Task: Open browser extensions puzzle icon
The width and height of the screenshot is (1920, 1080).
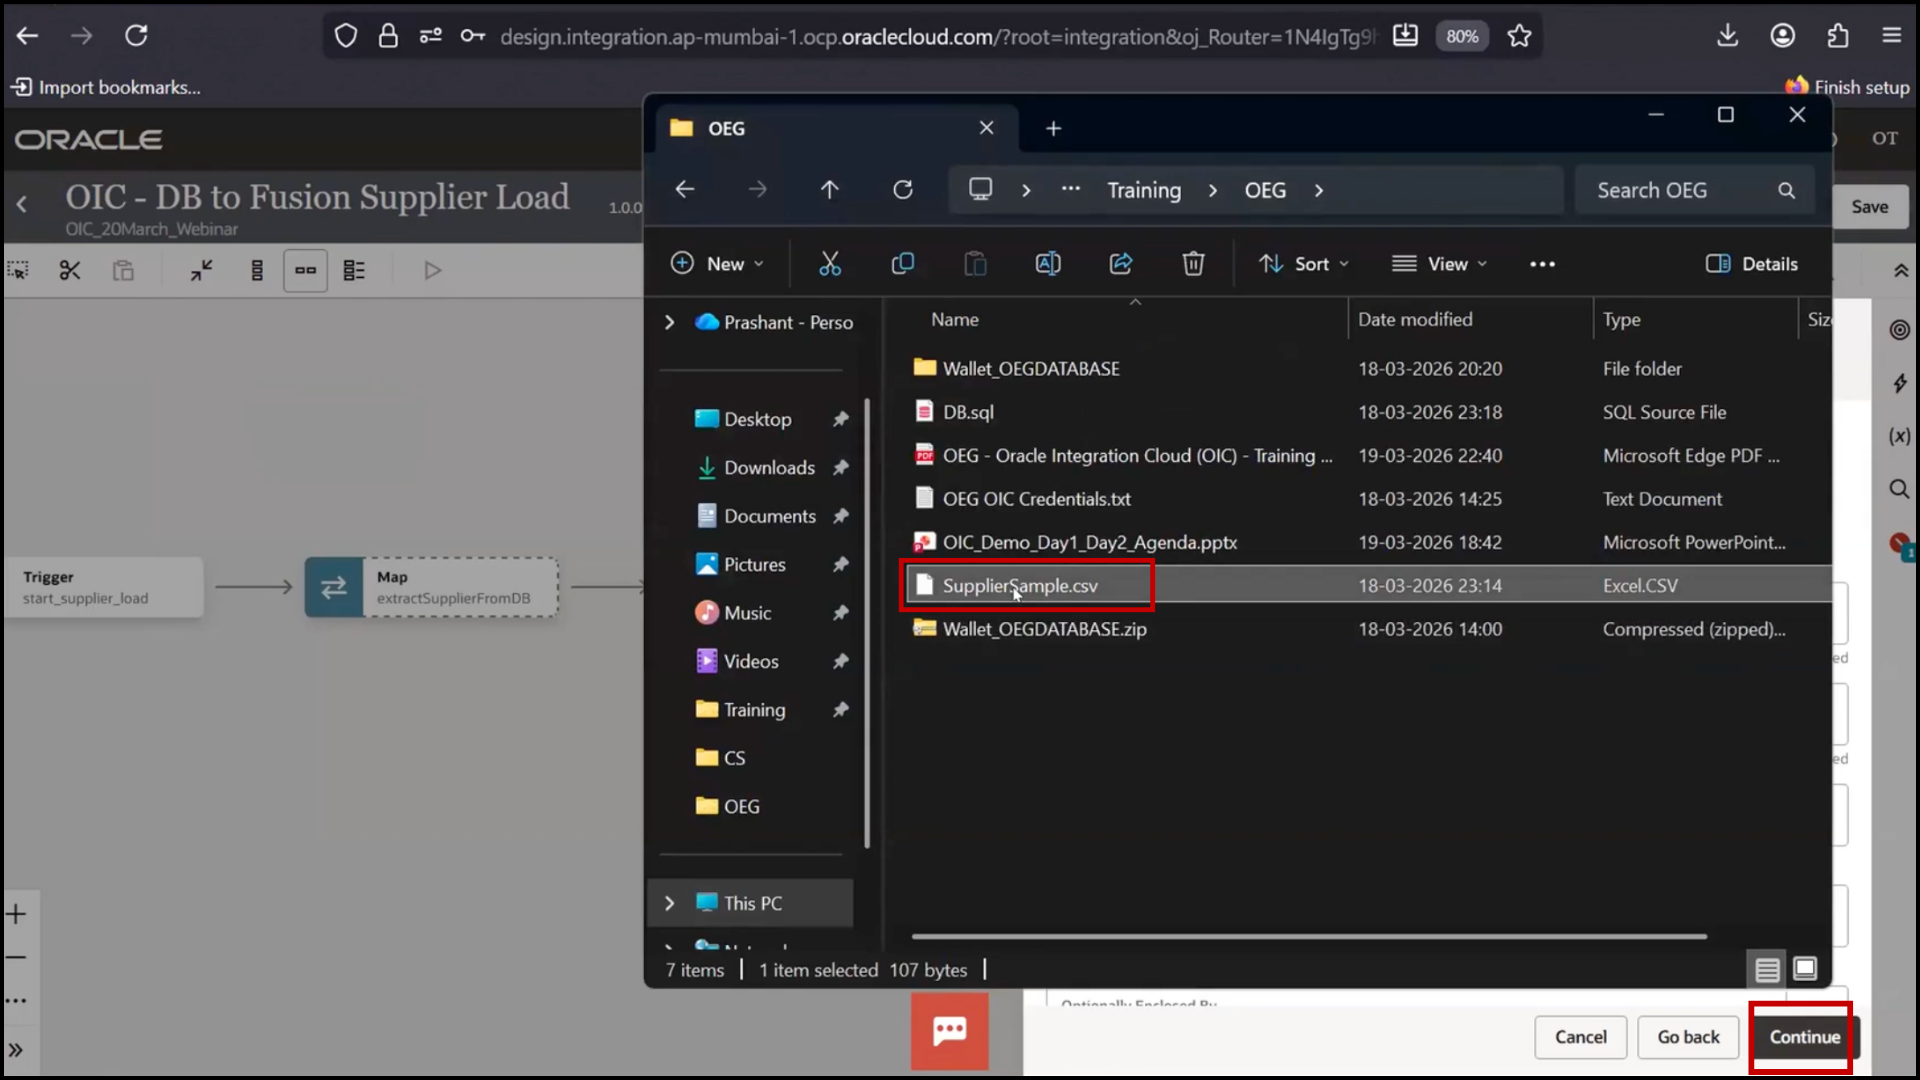Action: coord(1837,36)
